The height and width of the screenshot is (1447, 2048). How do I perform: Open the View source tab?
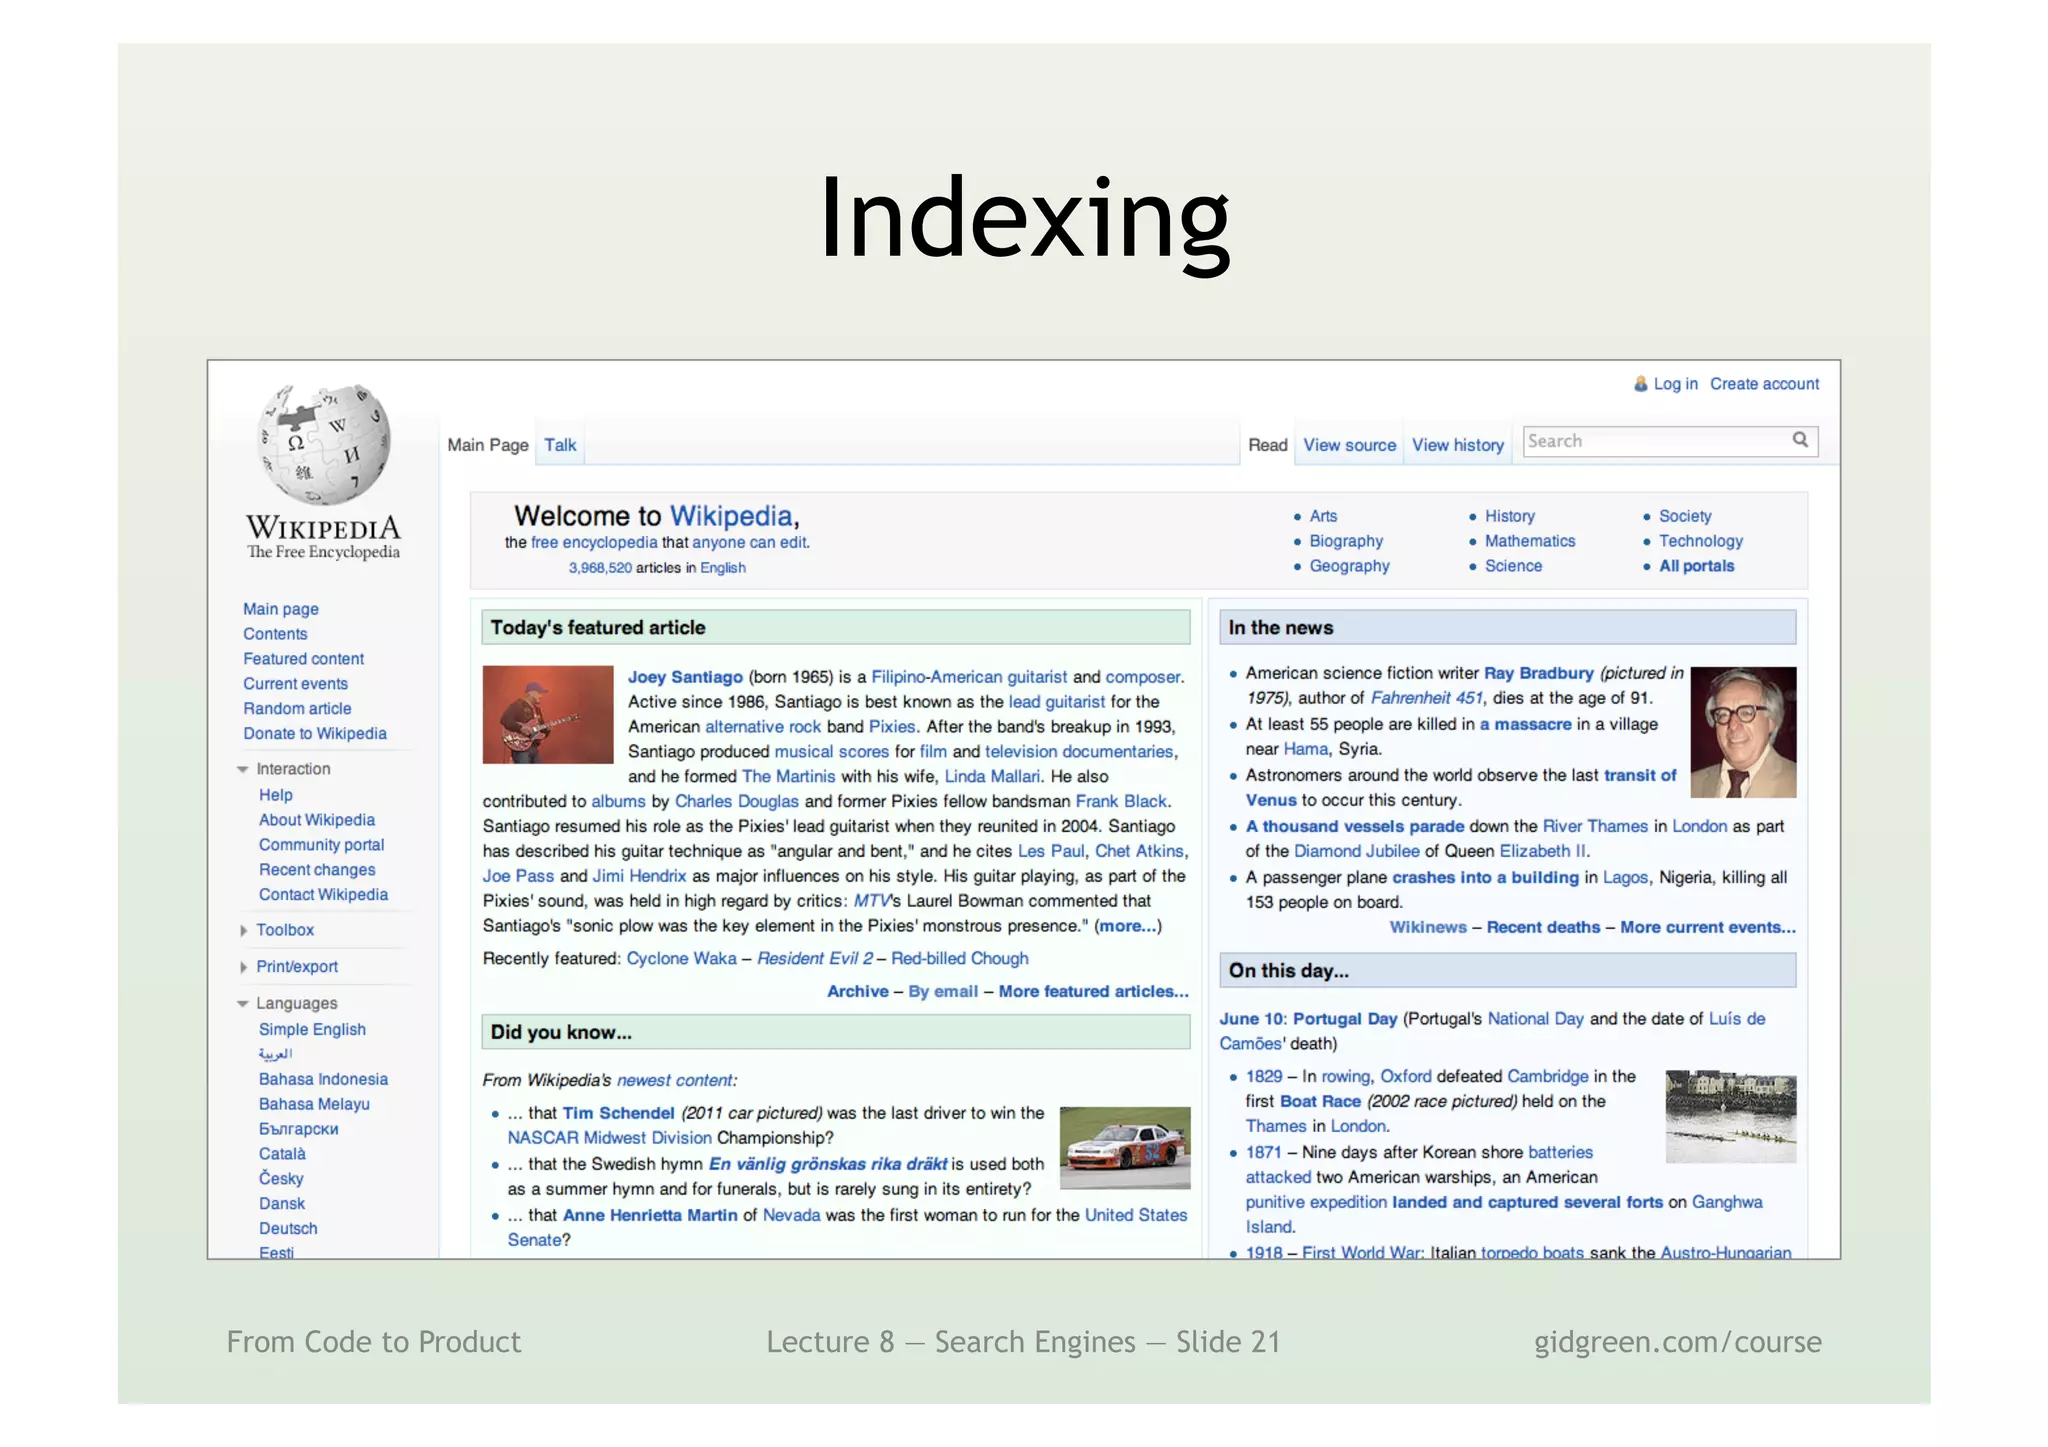1349,445
